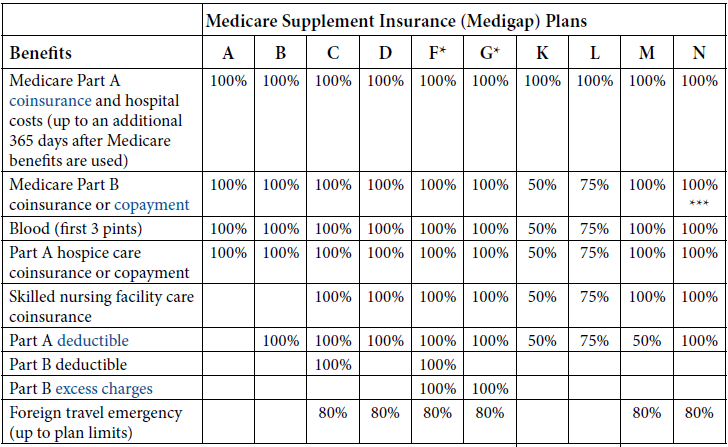Image resolution: width=728 pixels, height=447 pixels.
Task: Select the Plan K column header
Action: (x=542, y=53)
